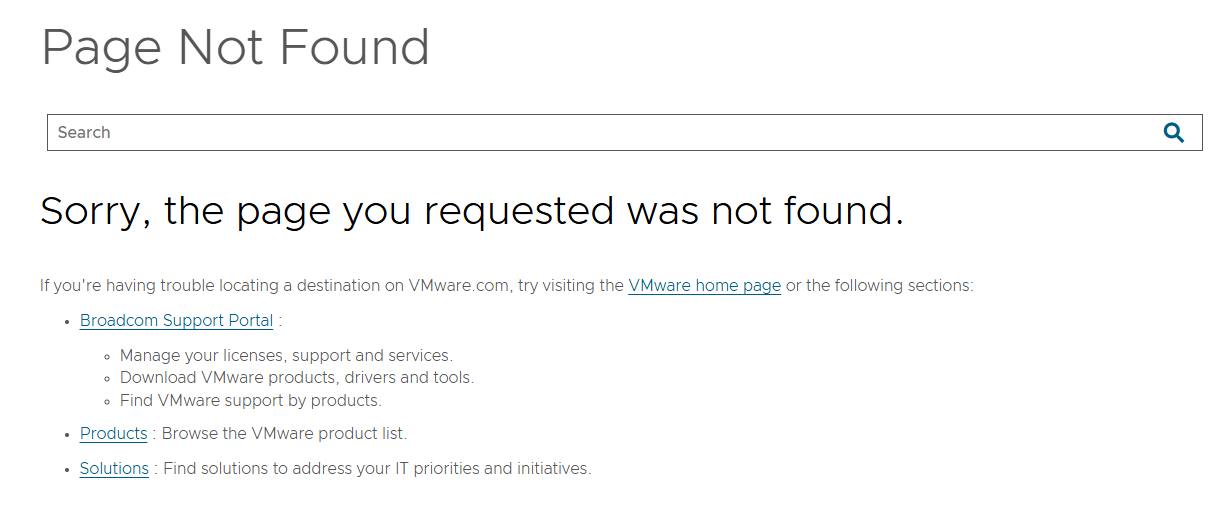Focus the Search input field
Image resolution: width=1230 pixels, height=508 pixels.
coord(600,132)
